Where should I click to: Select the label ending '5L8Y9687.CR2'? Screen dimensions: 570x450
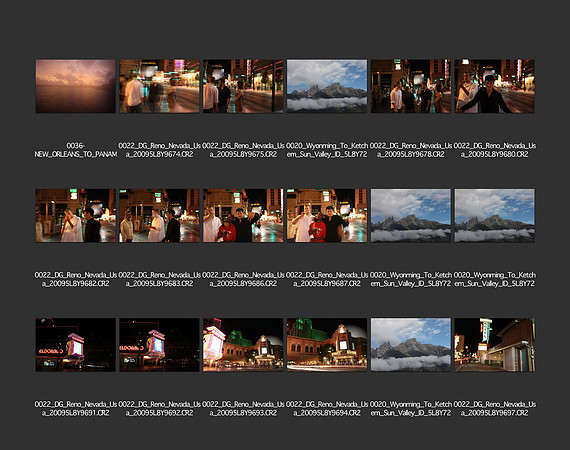point(327,279)
